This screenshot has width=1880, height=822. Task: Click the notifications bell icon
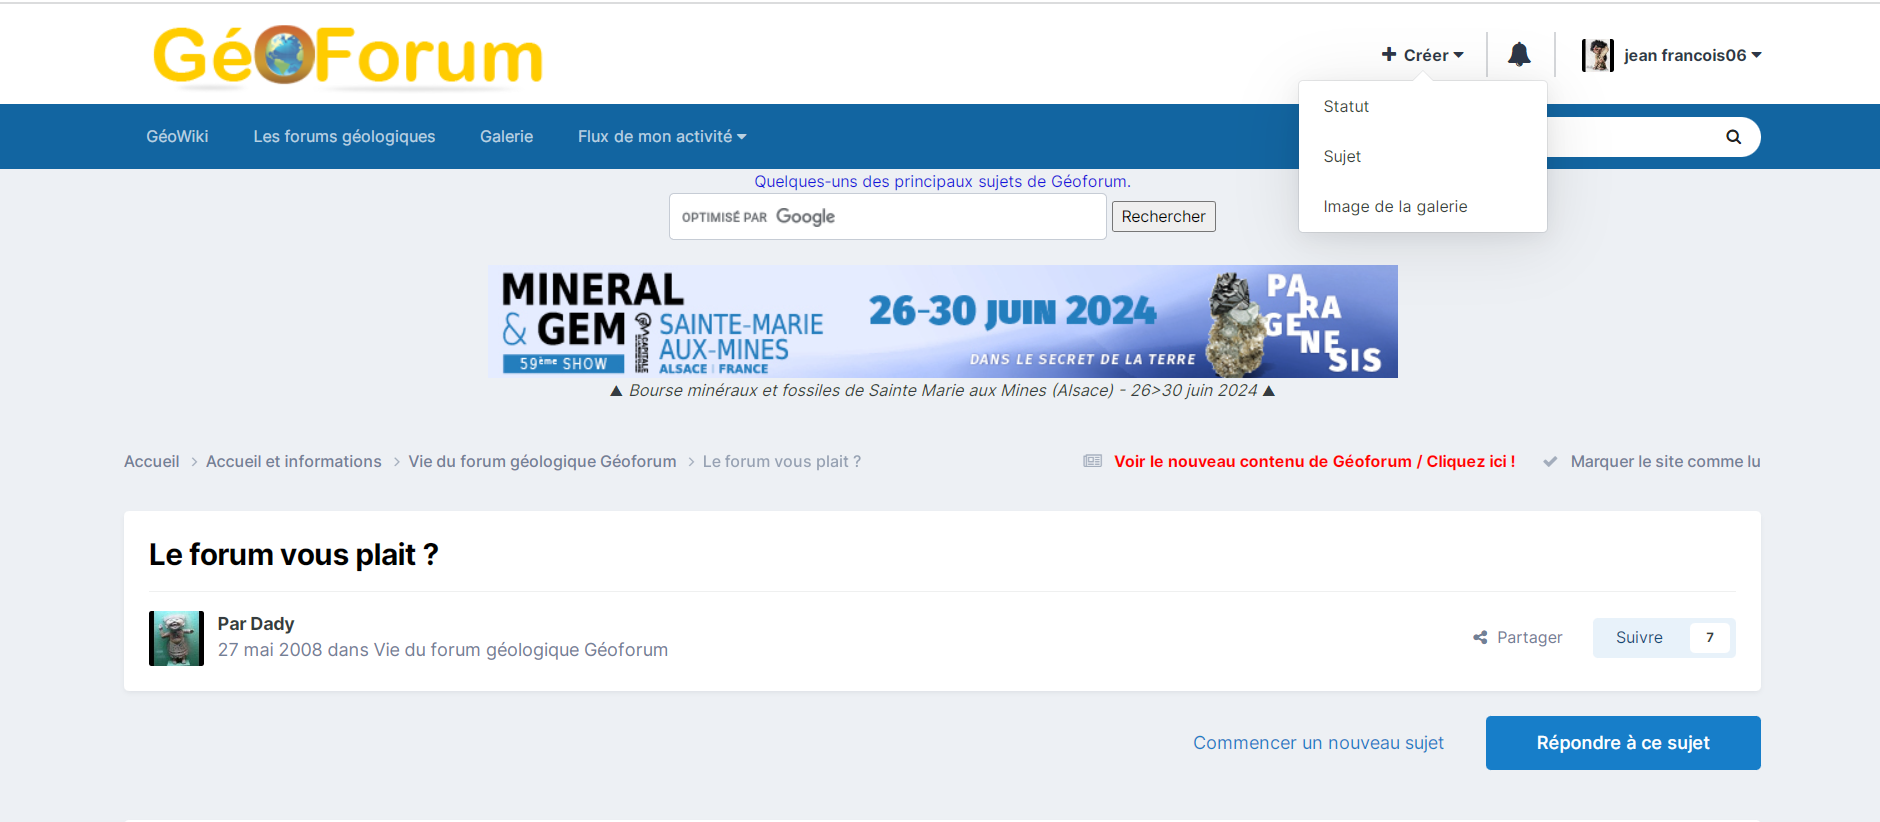tap(1519, 55)
